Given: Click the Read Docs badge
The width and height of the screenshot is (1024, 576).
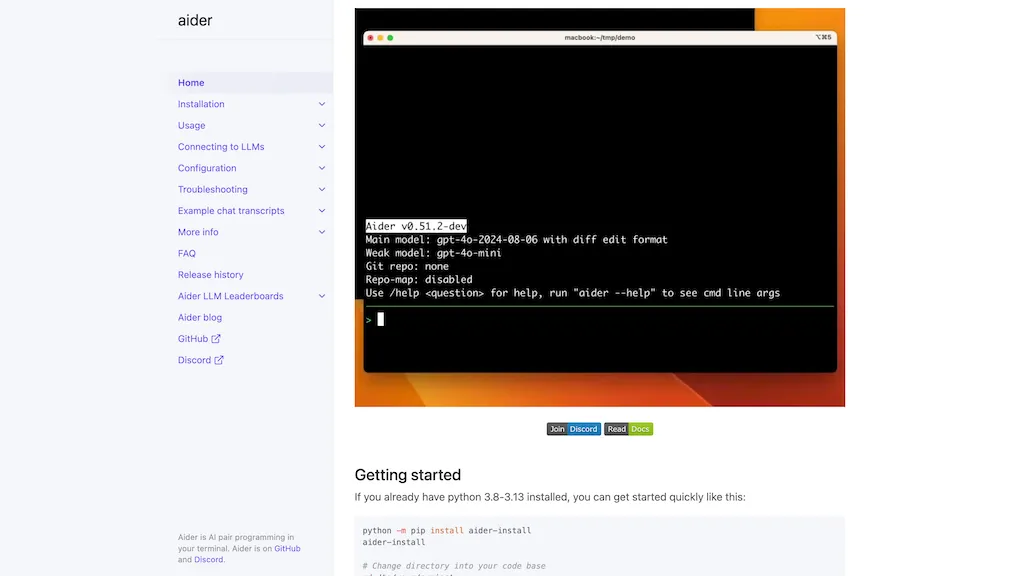Looking at the screenshot, I should point(628,429).
